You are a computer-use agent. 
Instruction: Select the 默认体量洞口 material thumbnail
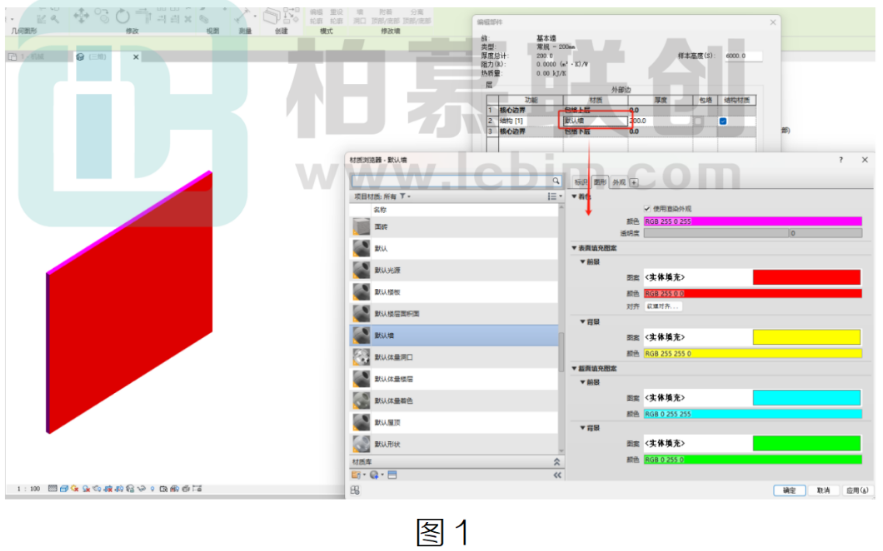tap(362, 357)
